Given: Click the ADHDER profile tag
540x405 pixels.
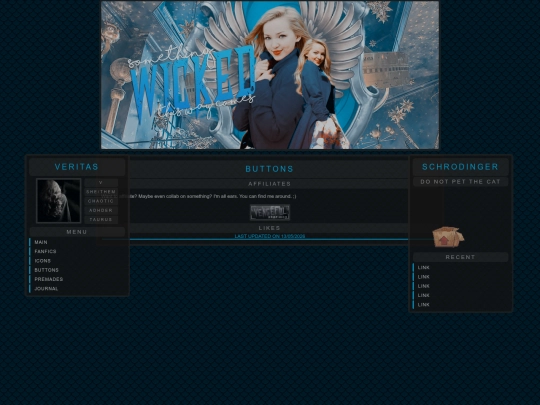Looking at the screenshot, I should (x=101, y=210).
